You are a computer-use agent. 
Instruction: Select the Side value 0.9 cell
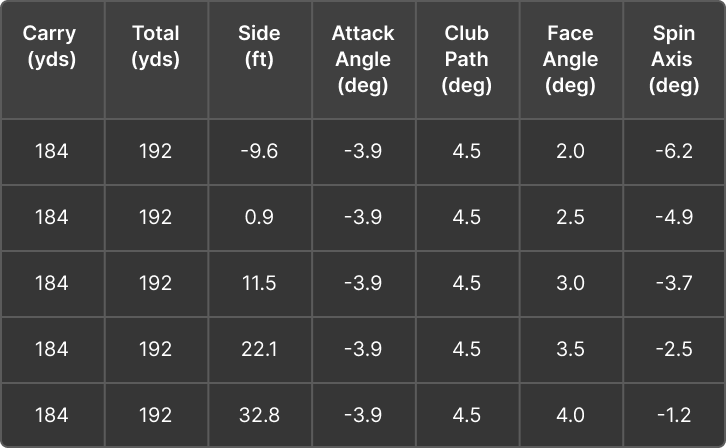(259, 217)
